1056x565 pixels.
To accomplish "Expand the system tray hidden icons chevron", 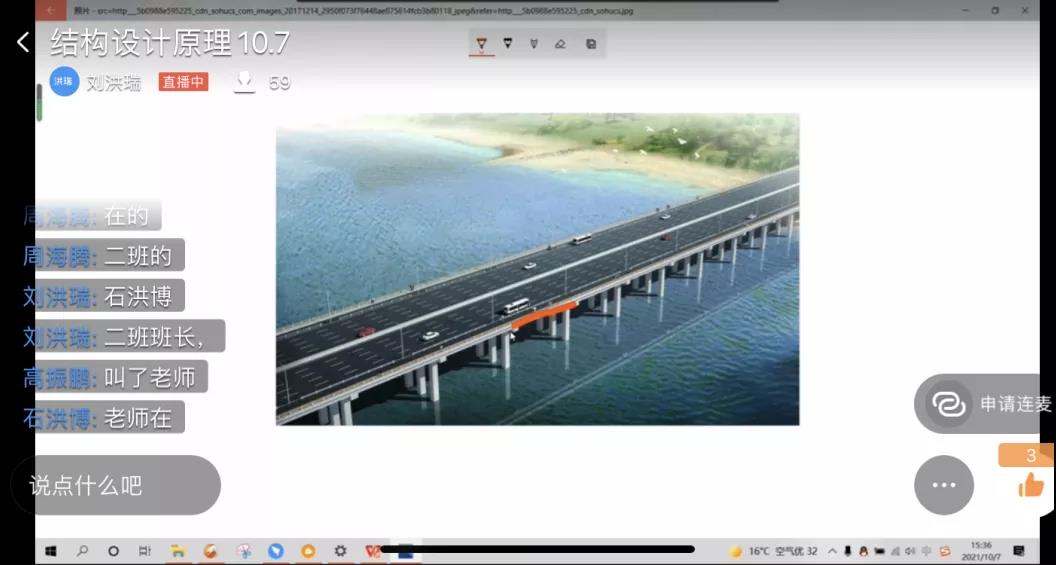I will [832, 551].
